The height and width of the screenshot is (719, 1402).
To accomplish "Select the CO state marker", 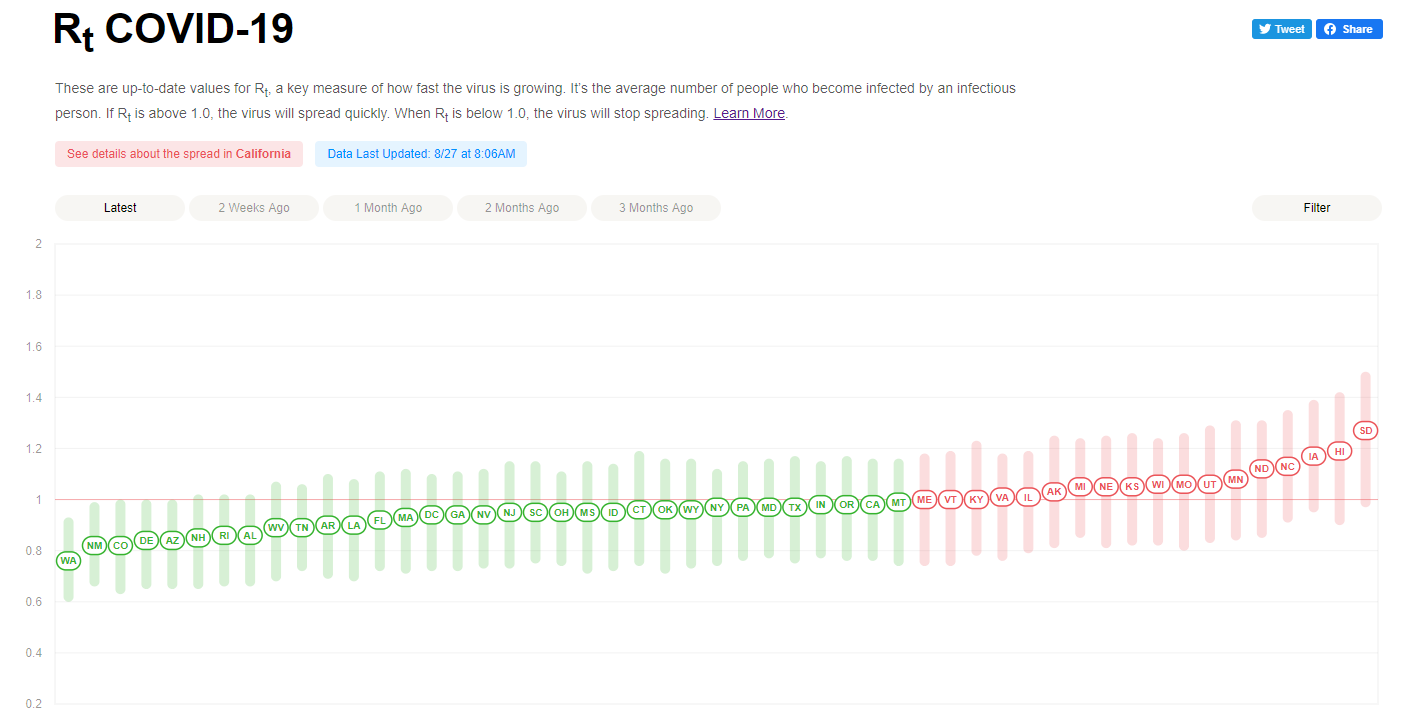I will [120, 546].
